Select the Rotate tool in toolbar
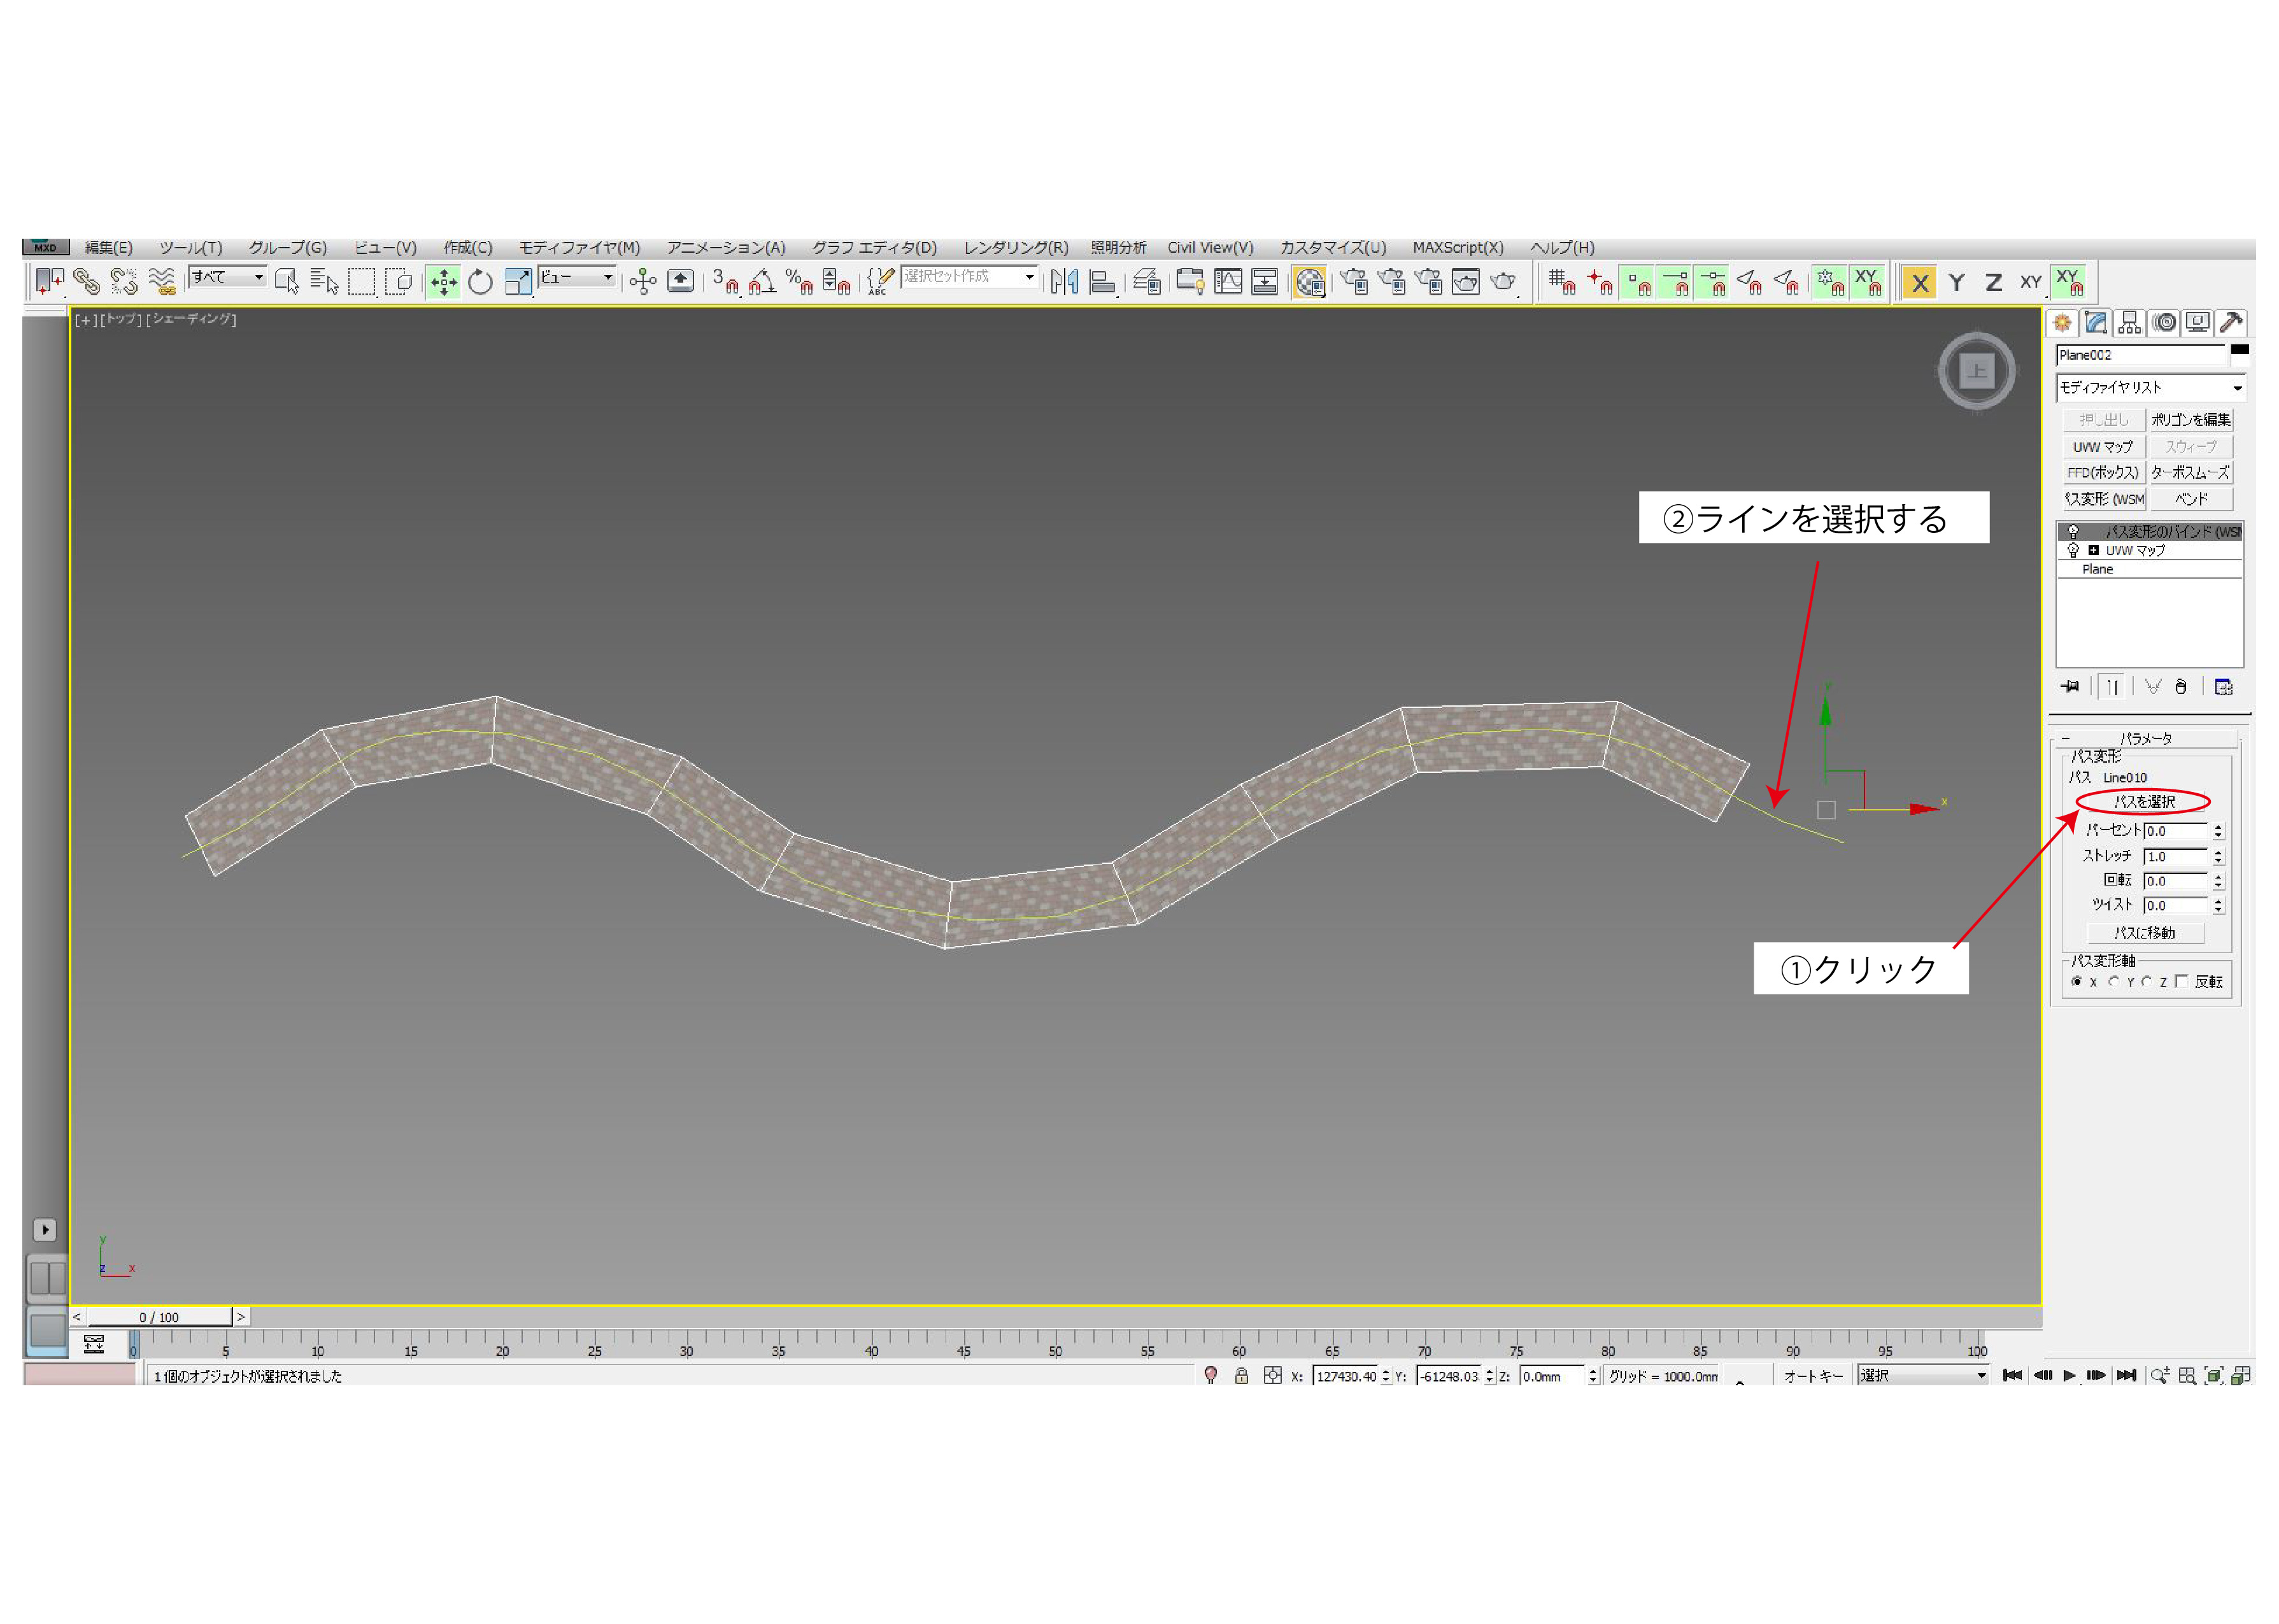The image size is (2279, 1624). (480, 283)
